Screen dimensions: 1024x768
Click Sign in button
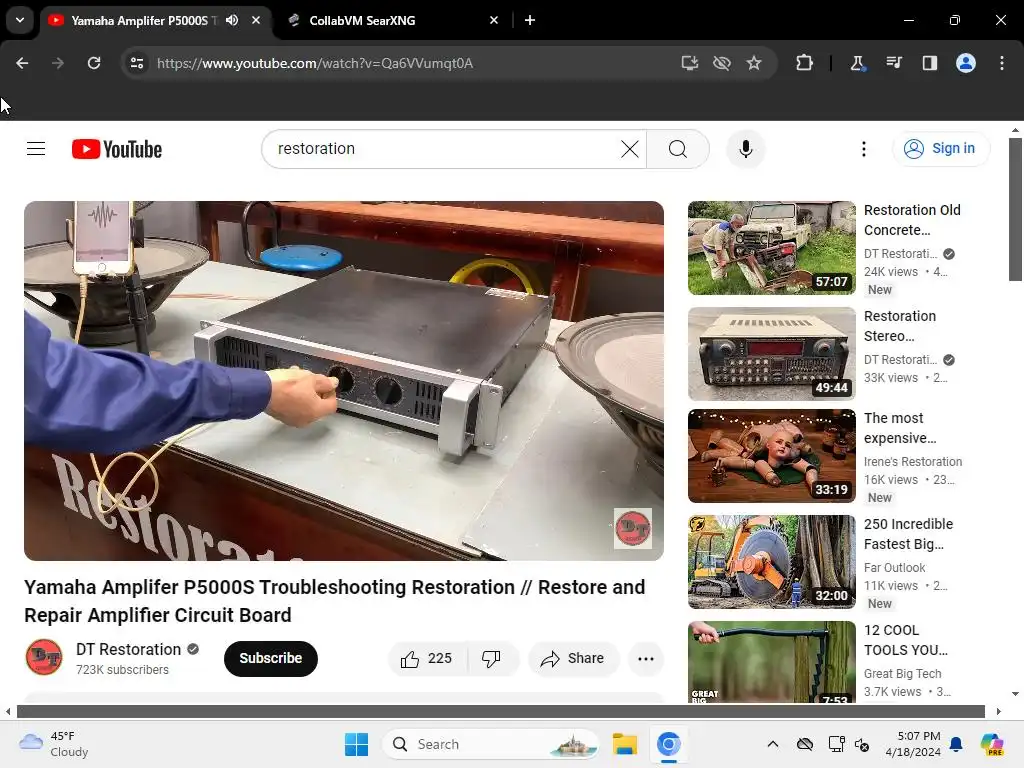click(941, 149)
